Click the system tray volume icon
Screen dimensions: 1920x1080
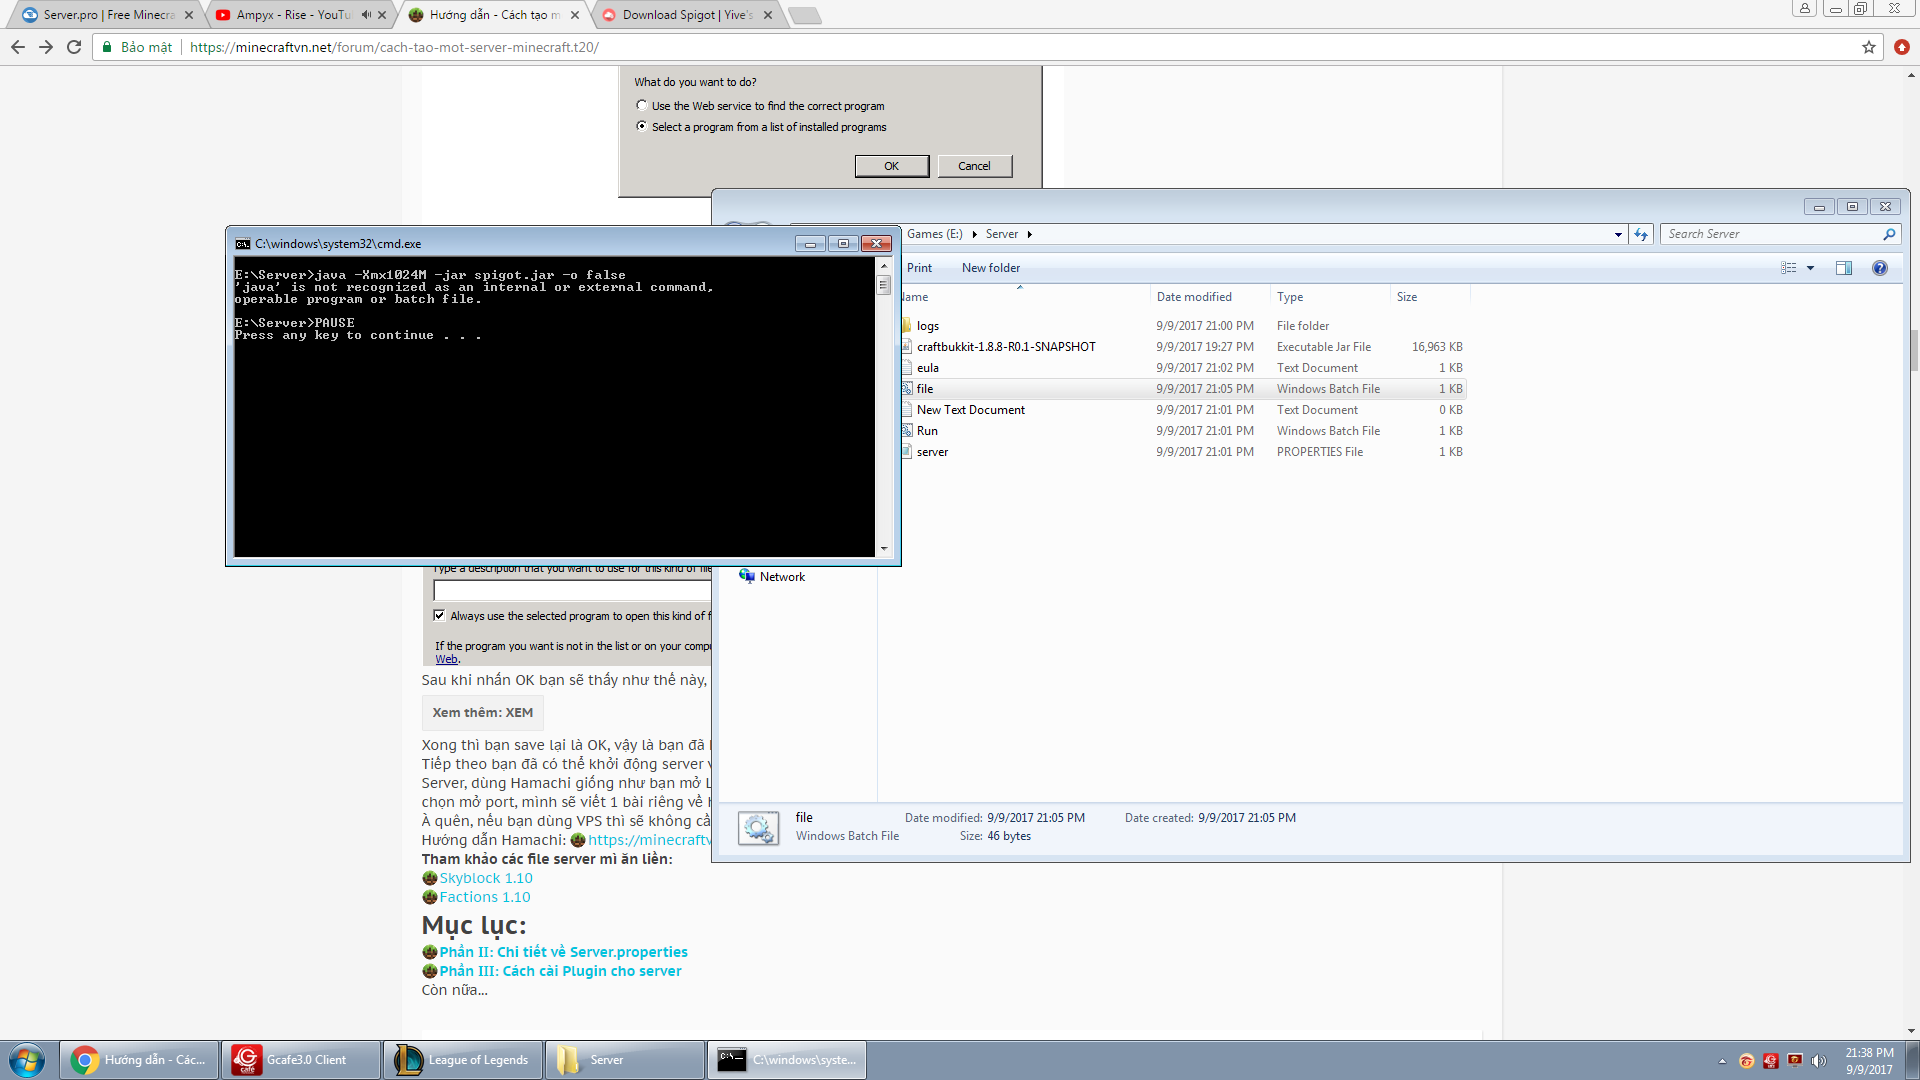pyautogui.click(x=1818, y=1061)
